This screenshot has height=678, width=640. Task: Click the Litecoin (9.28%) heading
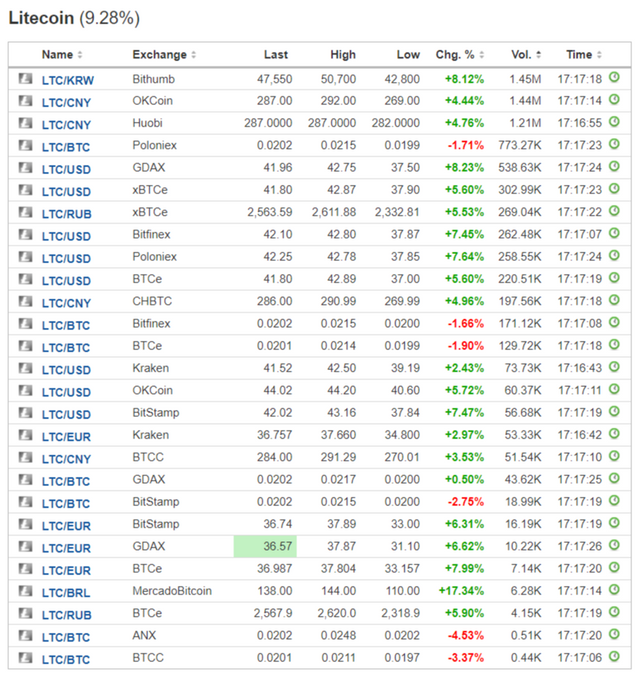(x=74, y=18)
